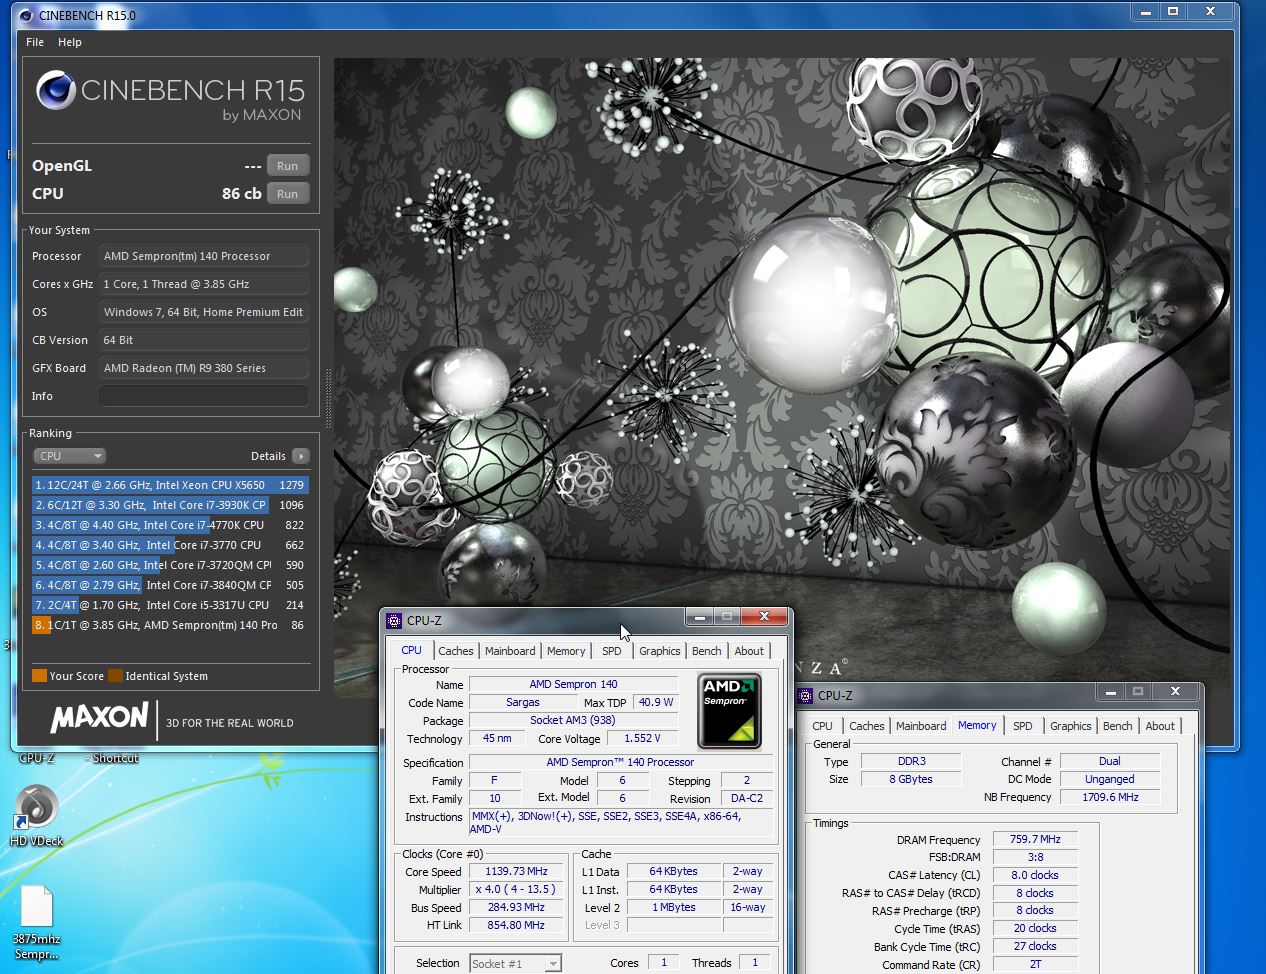Minimize the Memory CPU-Z window
Screen dimensions: 1266x974
[x=1110, y=692]
